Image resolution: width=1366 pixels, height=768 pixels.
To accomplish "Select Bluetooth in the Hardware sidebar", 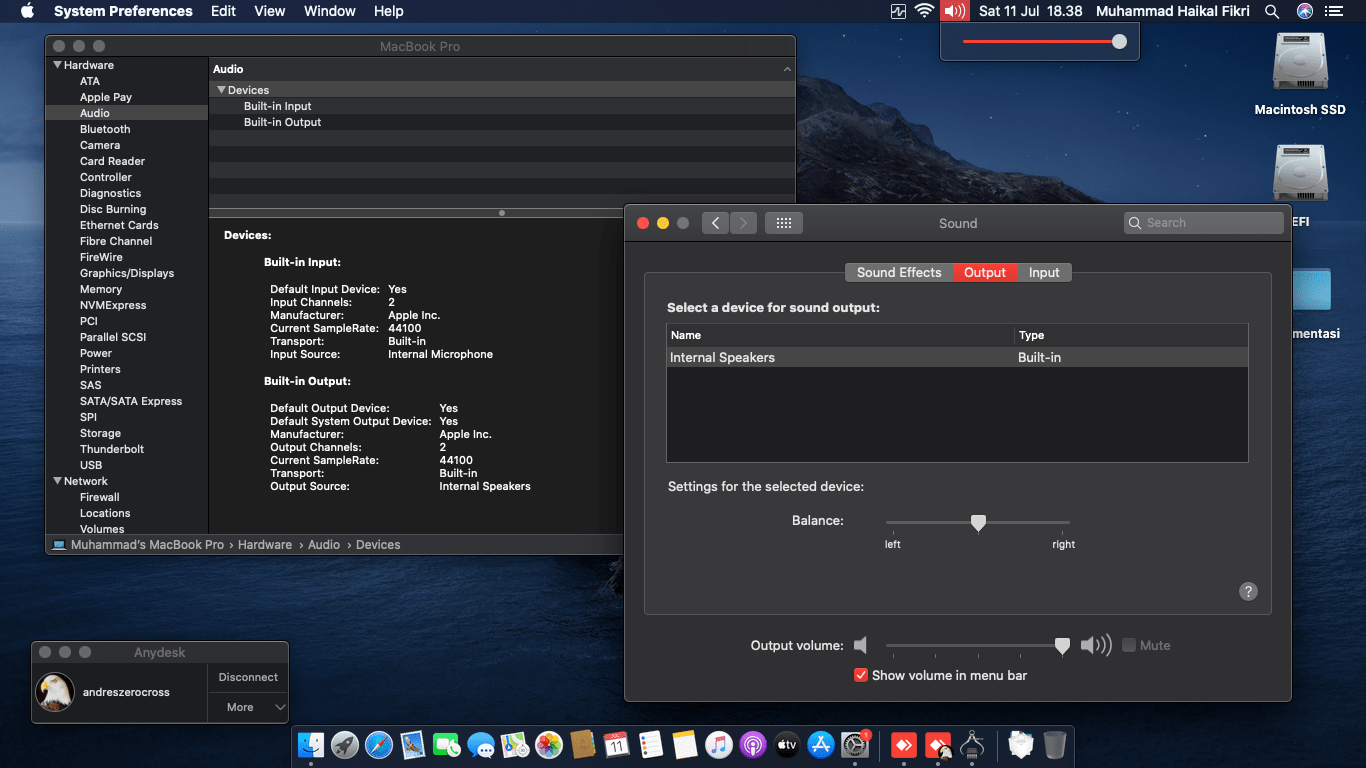I will tap(105, 129).
